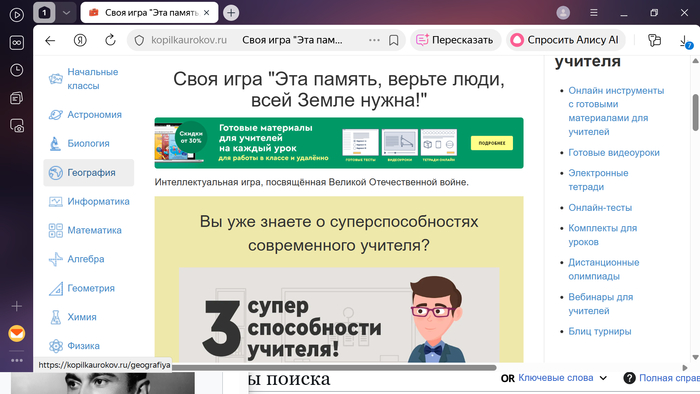This screenshot has height=394, width=700.
Task: Open Электронные тетради link
Action: tap(598, 180)
